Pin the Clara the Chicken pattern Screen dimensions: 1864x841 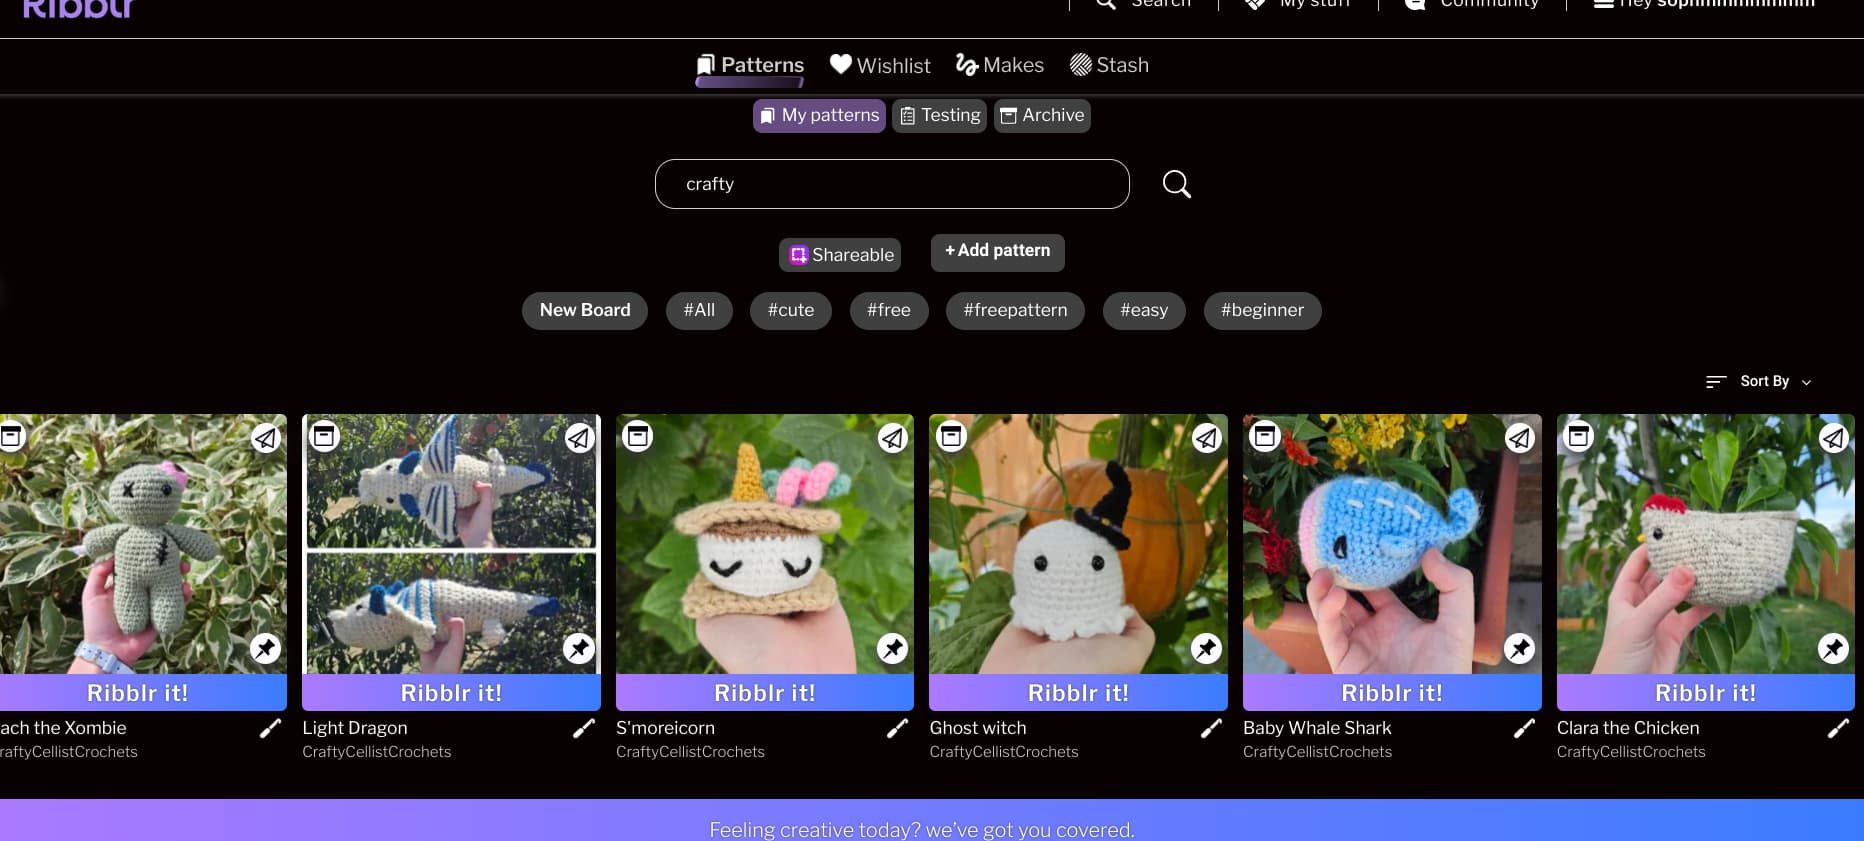click(x=1833, y=649)
